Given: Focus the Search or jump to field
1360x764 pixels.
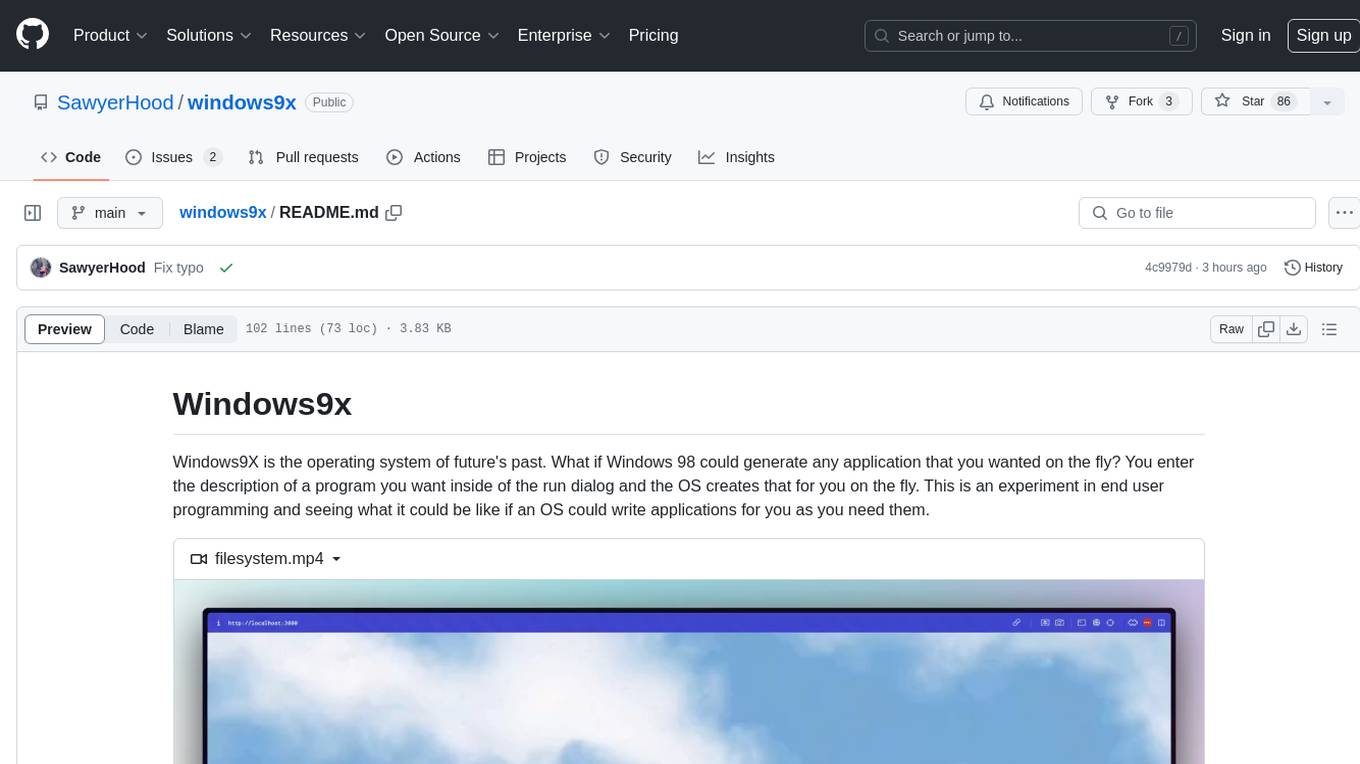Looking at the screenshot, I should tap(1030, 36).
